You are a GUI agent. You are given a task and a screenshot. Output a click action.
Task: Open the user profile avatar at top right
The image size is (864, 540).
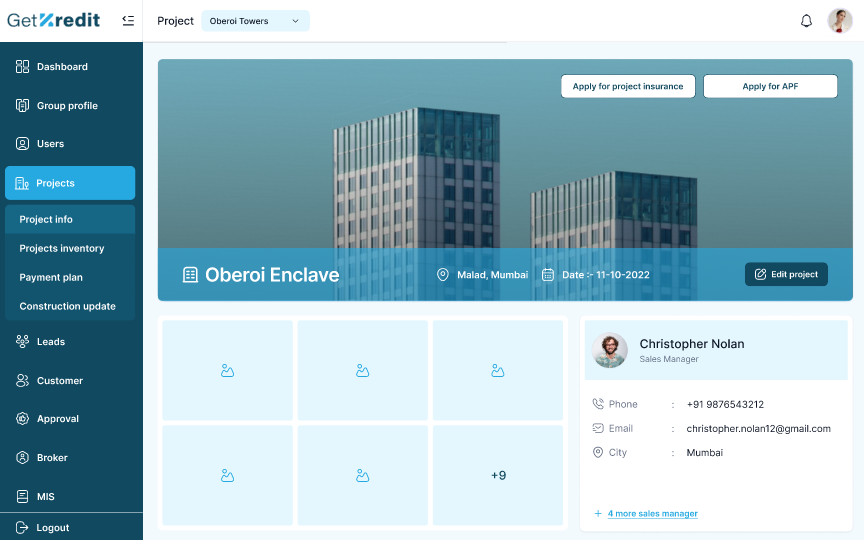tap(840, 21)
